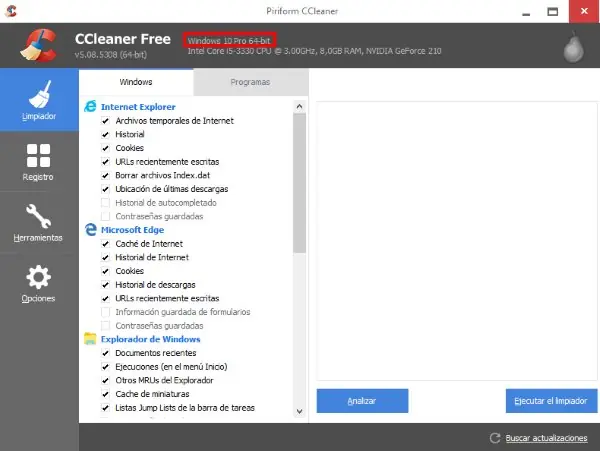
Task: Open the Opciones gear section
Action: point(39,283)
